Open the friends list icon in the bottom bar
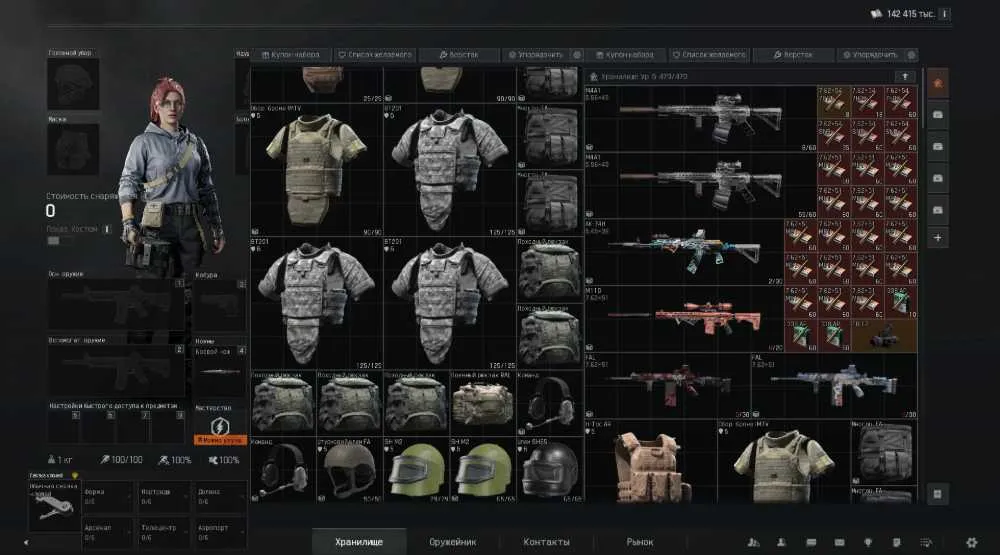 (753, 542)
